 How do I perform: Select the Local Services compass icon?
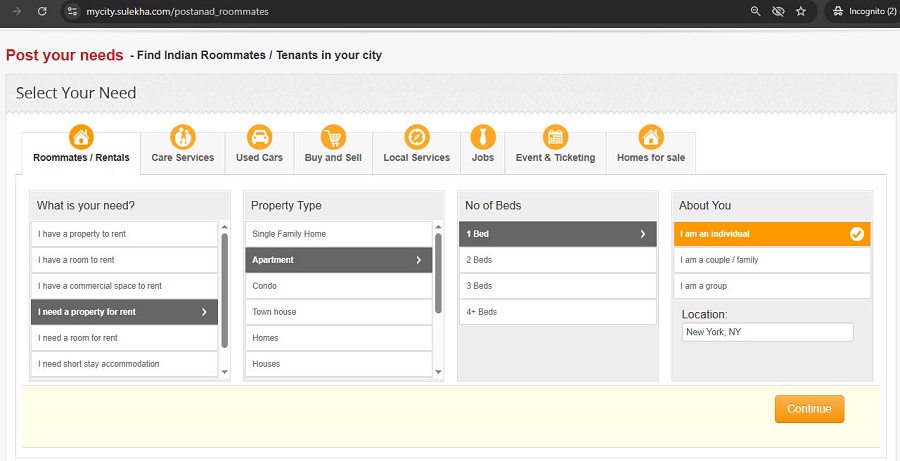pyautogui.click(x=417, y=137)
